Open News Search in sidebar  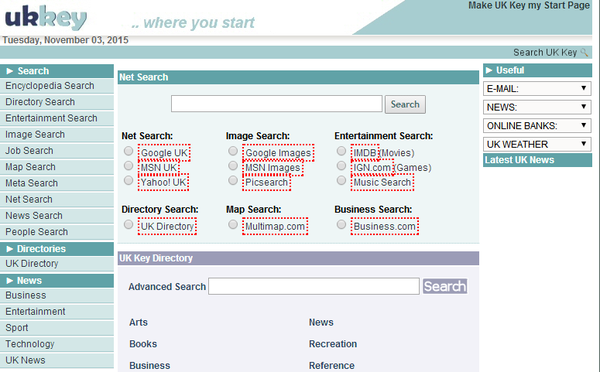point(57,216)
